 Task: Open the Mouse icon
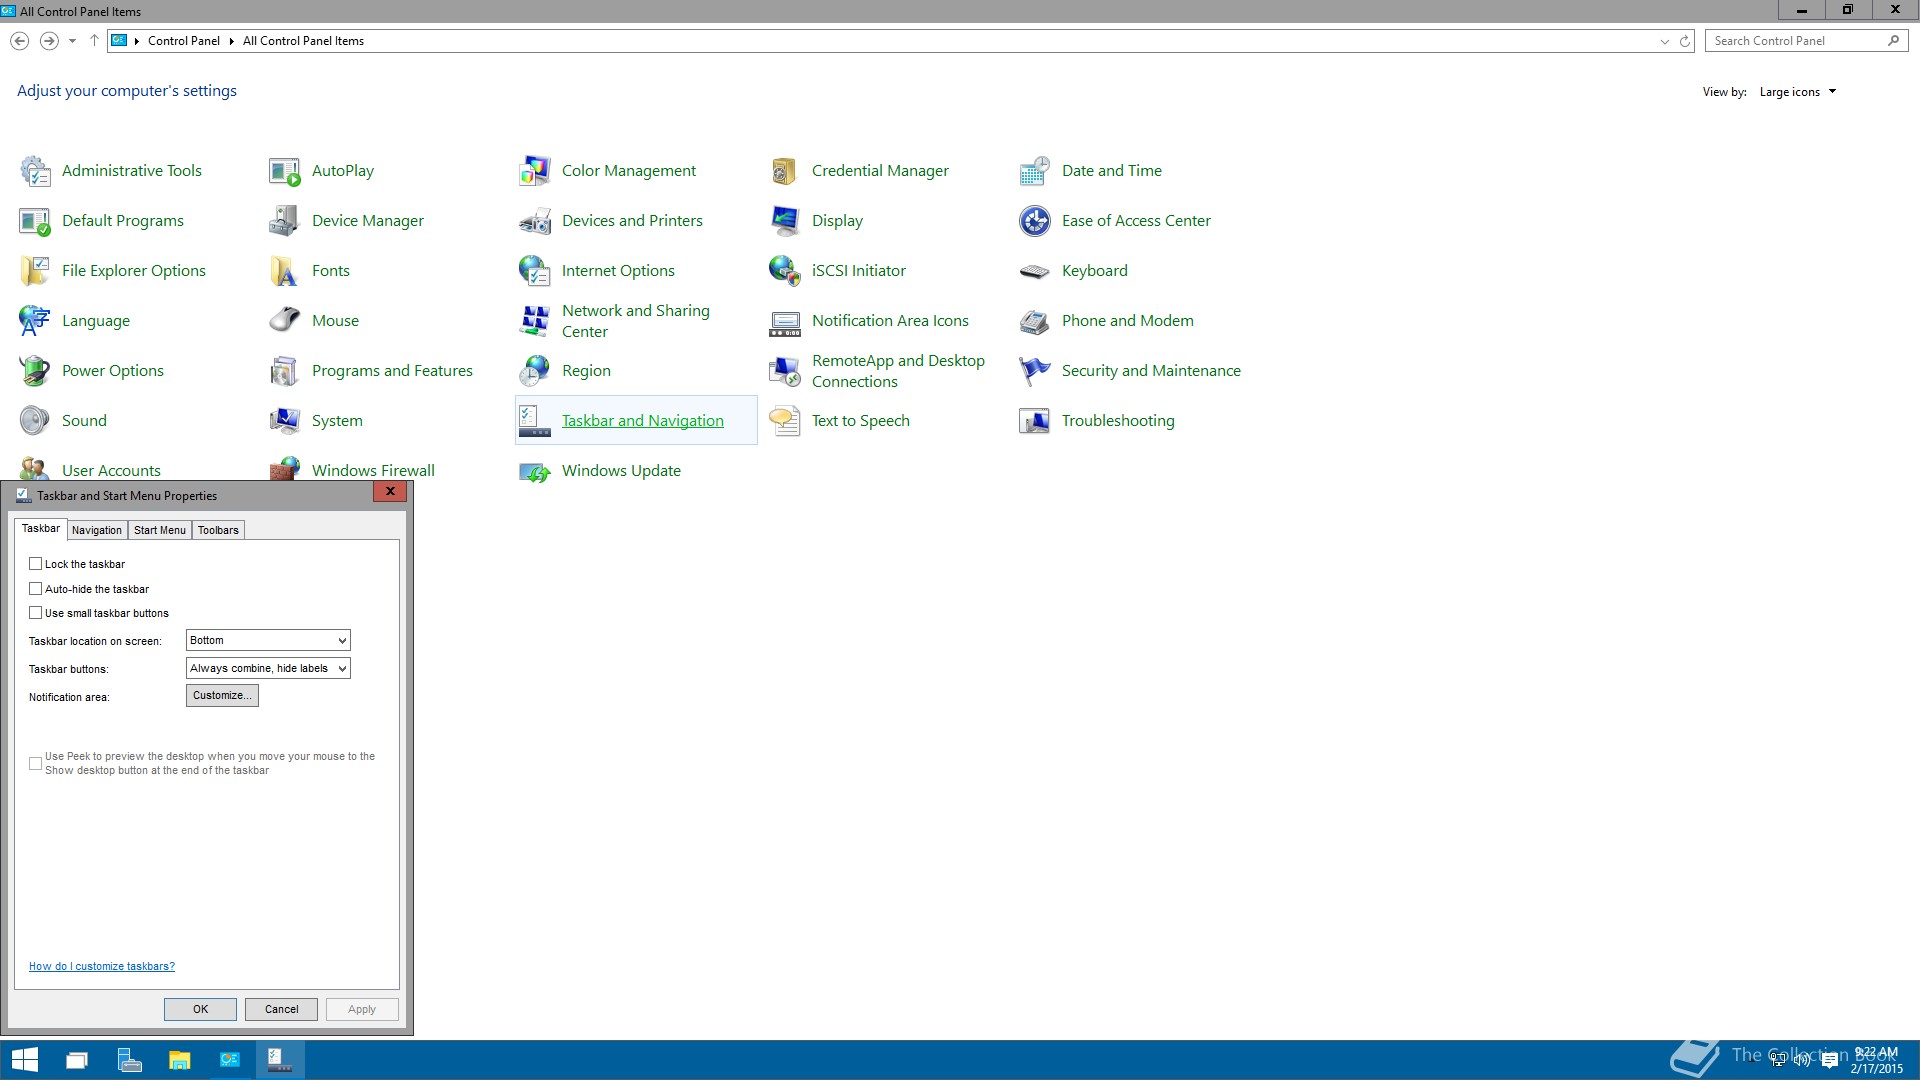(x=285, y=321)
